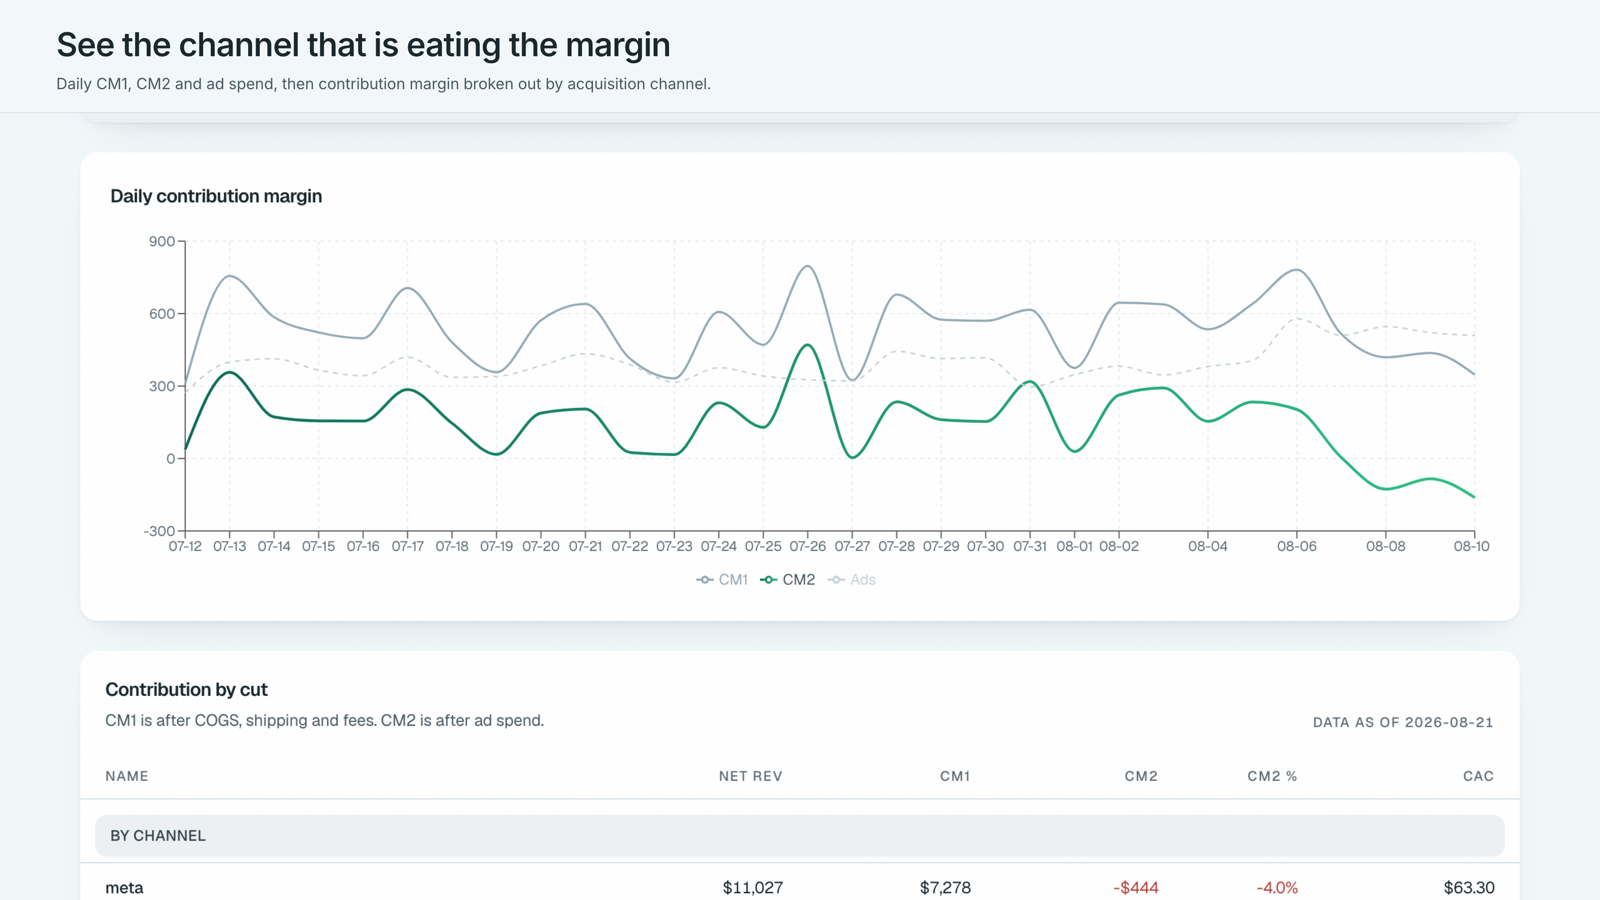Sort table by NAME column header

click(x=127, y=776)
